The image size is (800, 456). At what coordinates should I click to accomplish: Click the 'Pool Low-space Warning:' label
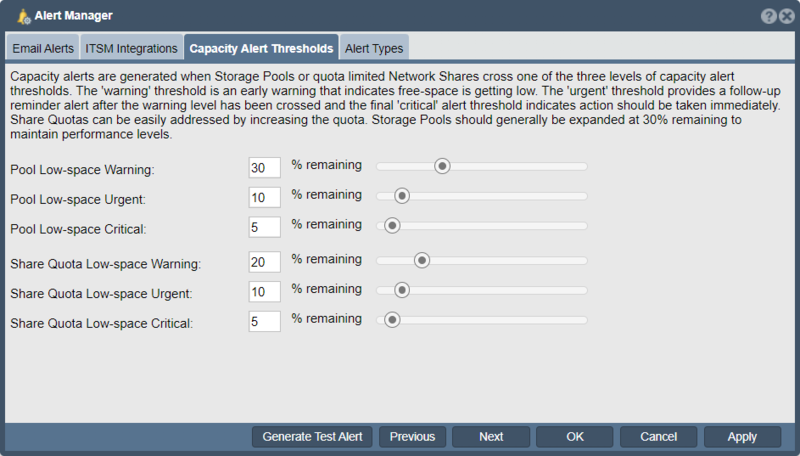82,169
